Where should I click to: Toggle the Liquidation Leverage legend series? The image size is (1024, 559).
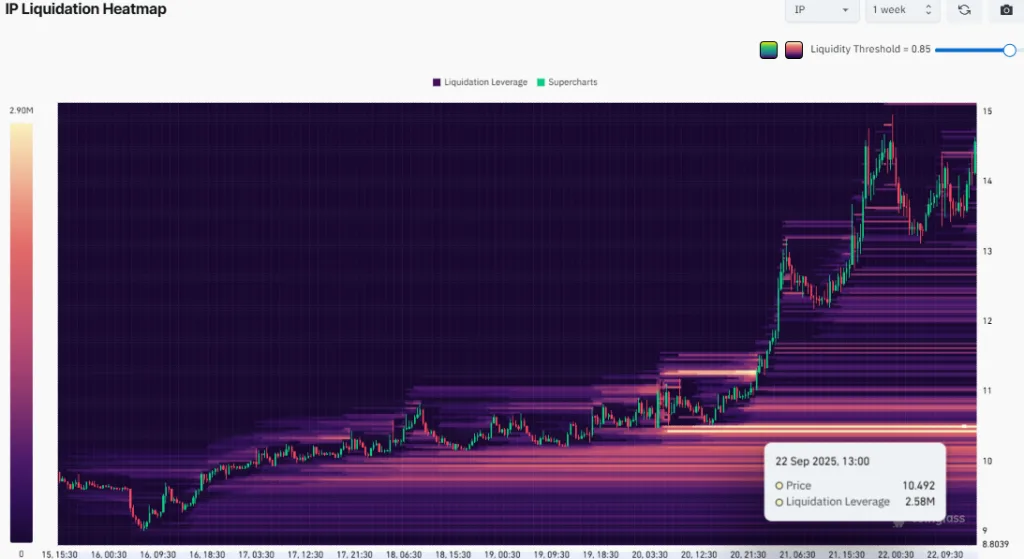[480, 82]
